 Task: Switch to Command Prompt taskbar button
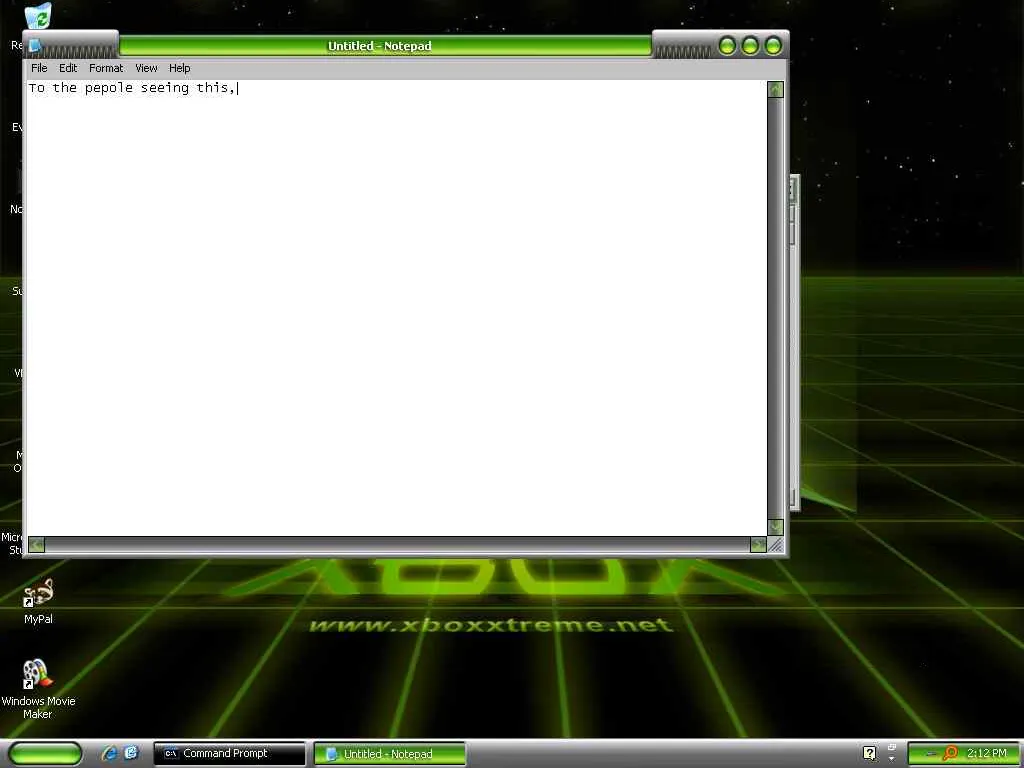point(229,754)
